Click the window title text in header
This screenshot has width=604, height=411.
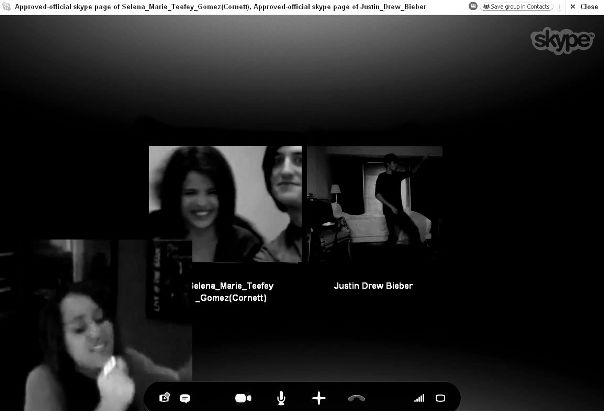(x=220, y=7)
